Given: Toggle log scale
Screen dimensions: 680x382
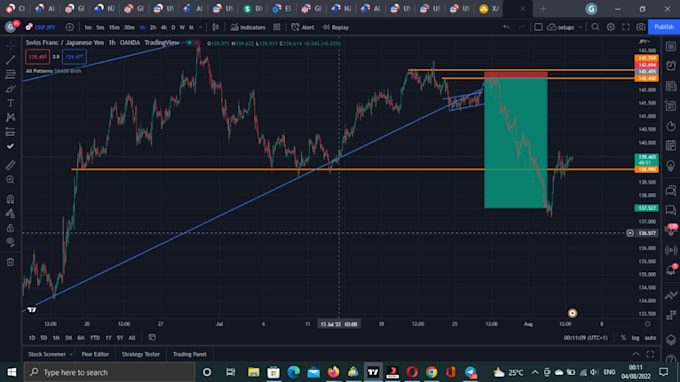Looking at the screenshot, I should coord(635,338).
